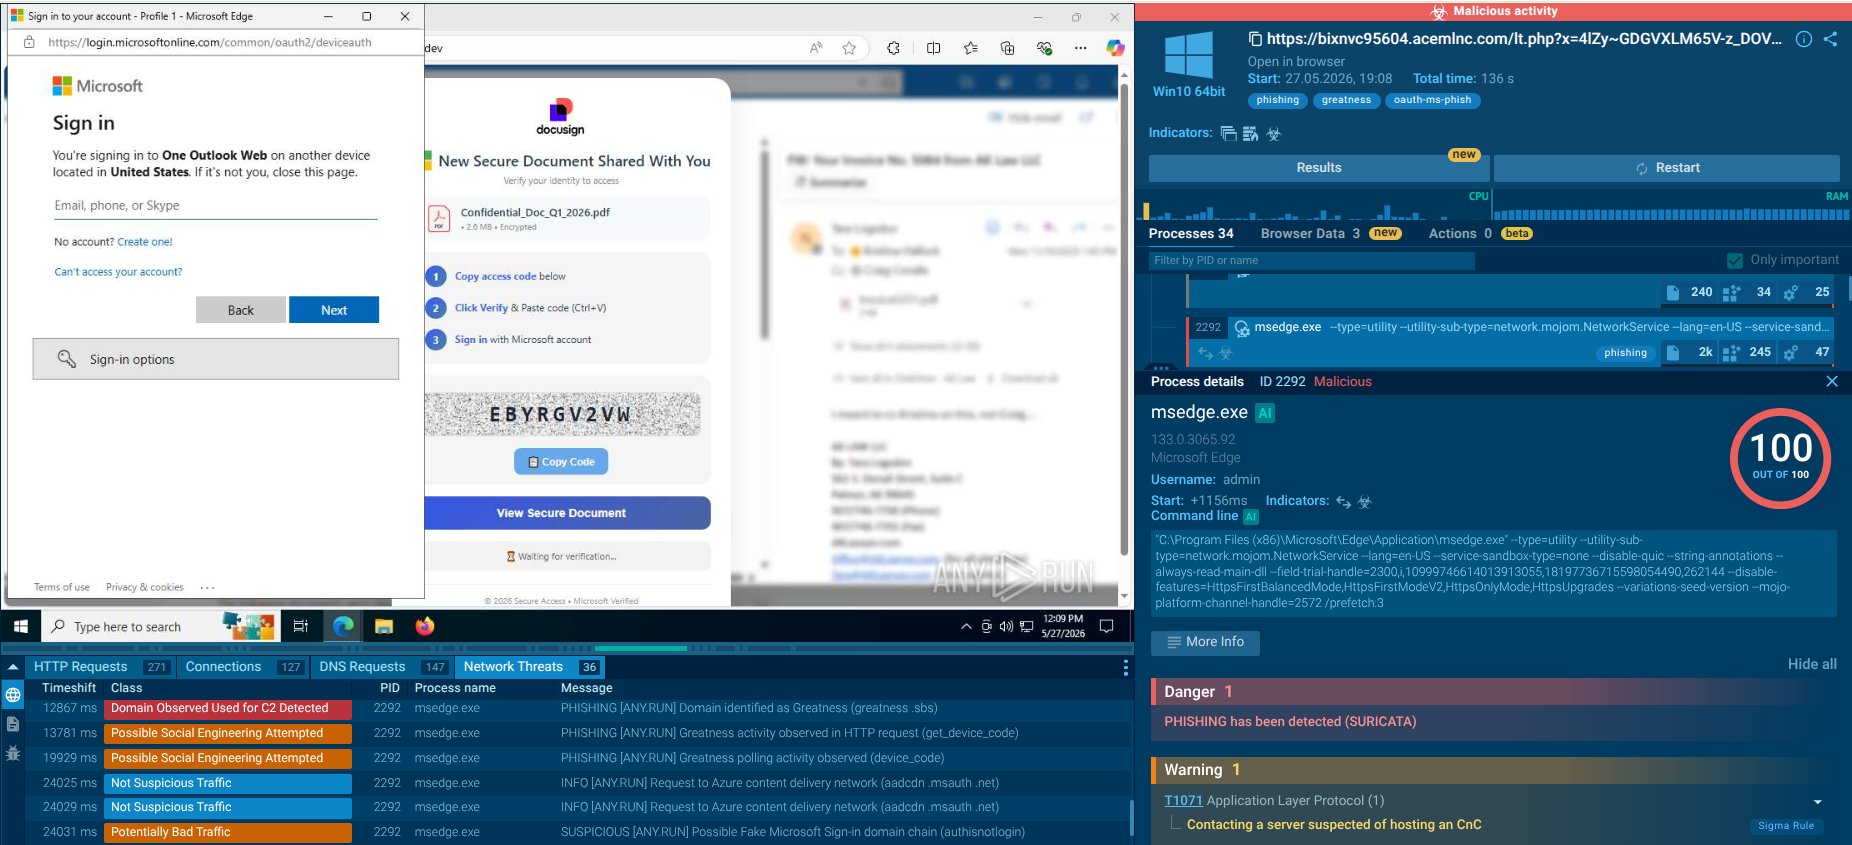Screen dimensions: 1852x845
Task: Click the Create one! link
Action: click(145, 242)
